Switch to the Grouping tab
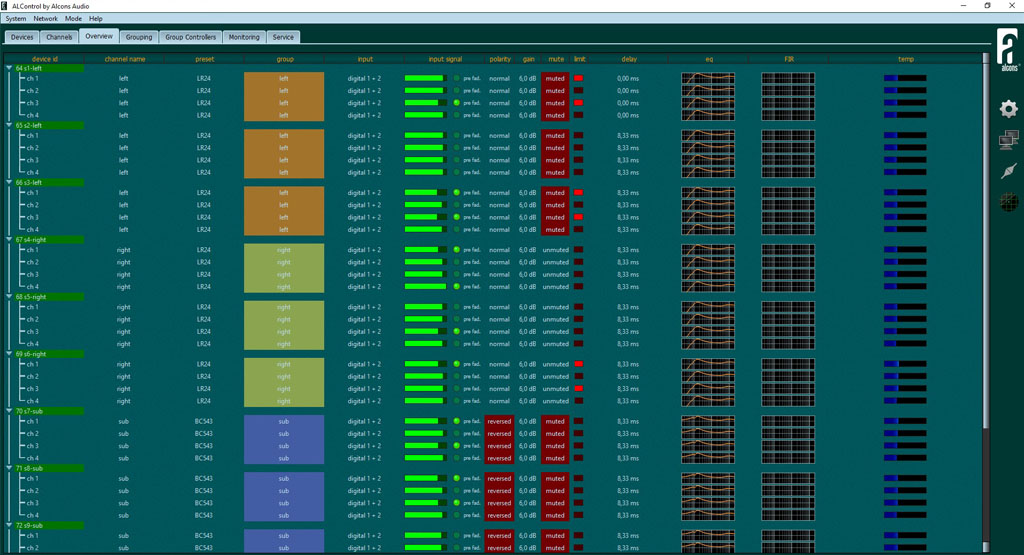 pyautogui.click(x=138, y=37)
